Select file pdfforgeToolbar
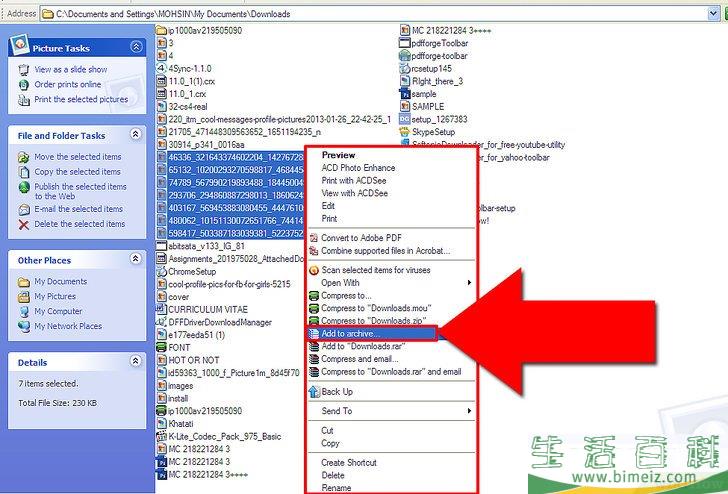The image size is (728, 494). pyautogui.click(x=440, y=43)
